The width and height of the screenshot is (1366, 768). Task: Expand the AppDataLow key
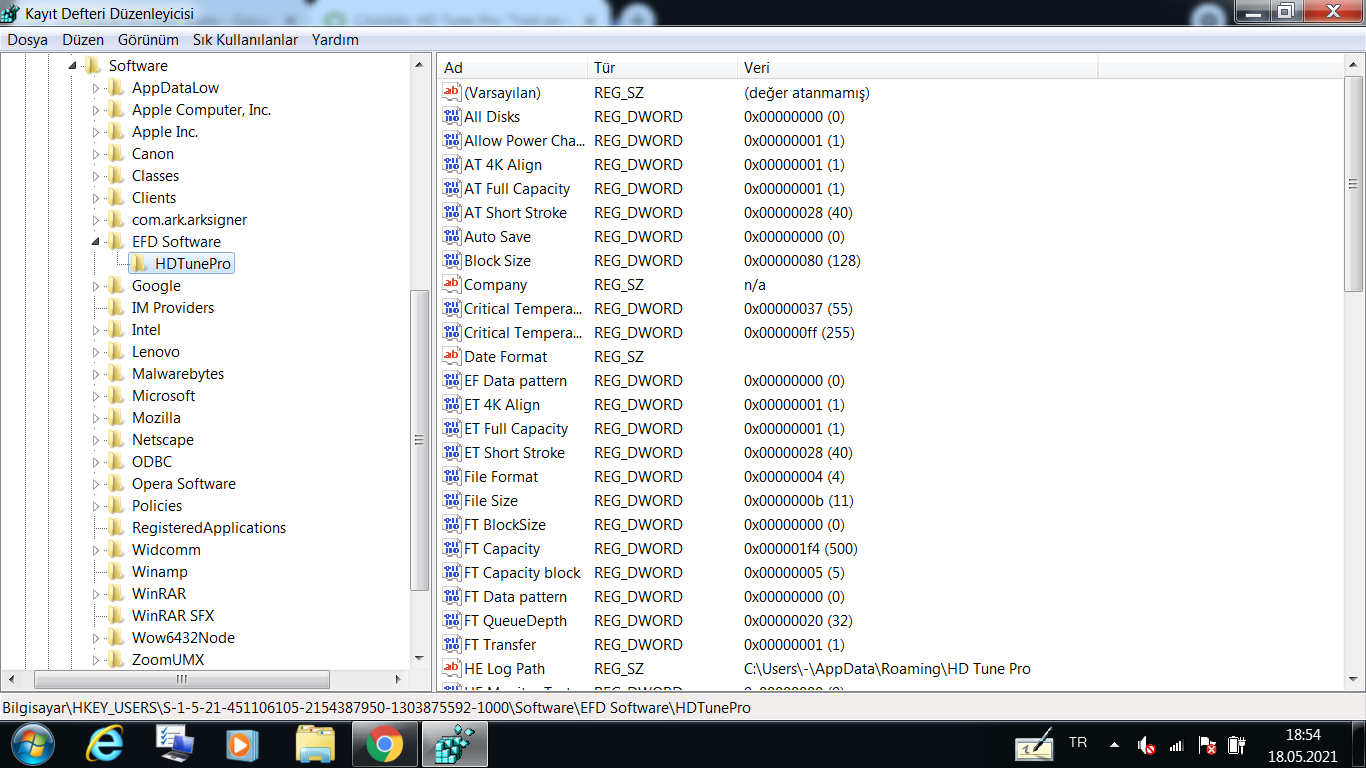(x=97, y=88)
